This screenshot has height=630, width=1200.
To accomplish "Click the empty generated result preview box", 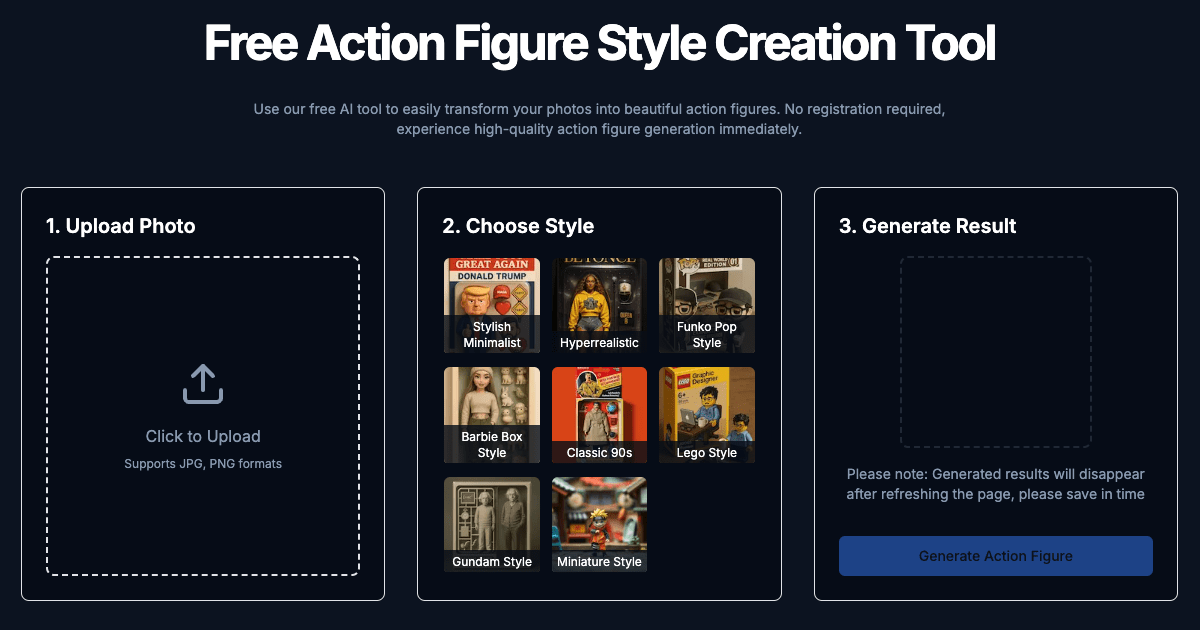I will [996, 352].
